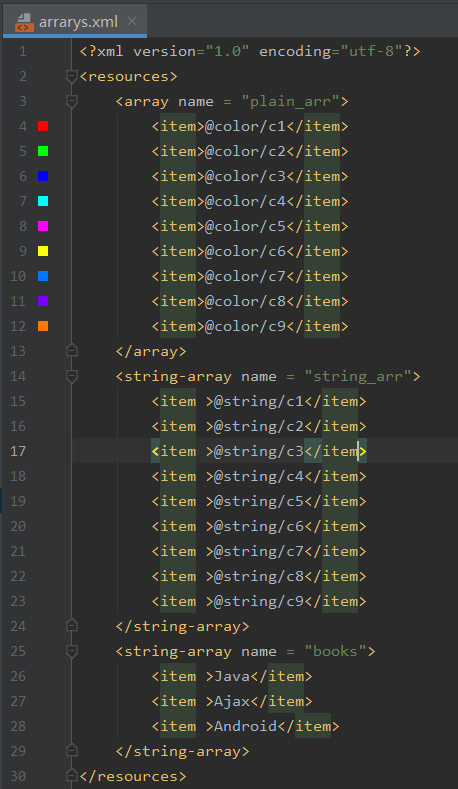Image resolution: width=458 pixels, height=789 pixels.
Task: Open yellow color swatch on line 9
Action: coord(43,251)
